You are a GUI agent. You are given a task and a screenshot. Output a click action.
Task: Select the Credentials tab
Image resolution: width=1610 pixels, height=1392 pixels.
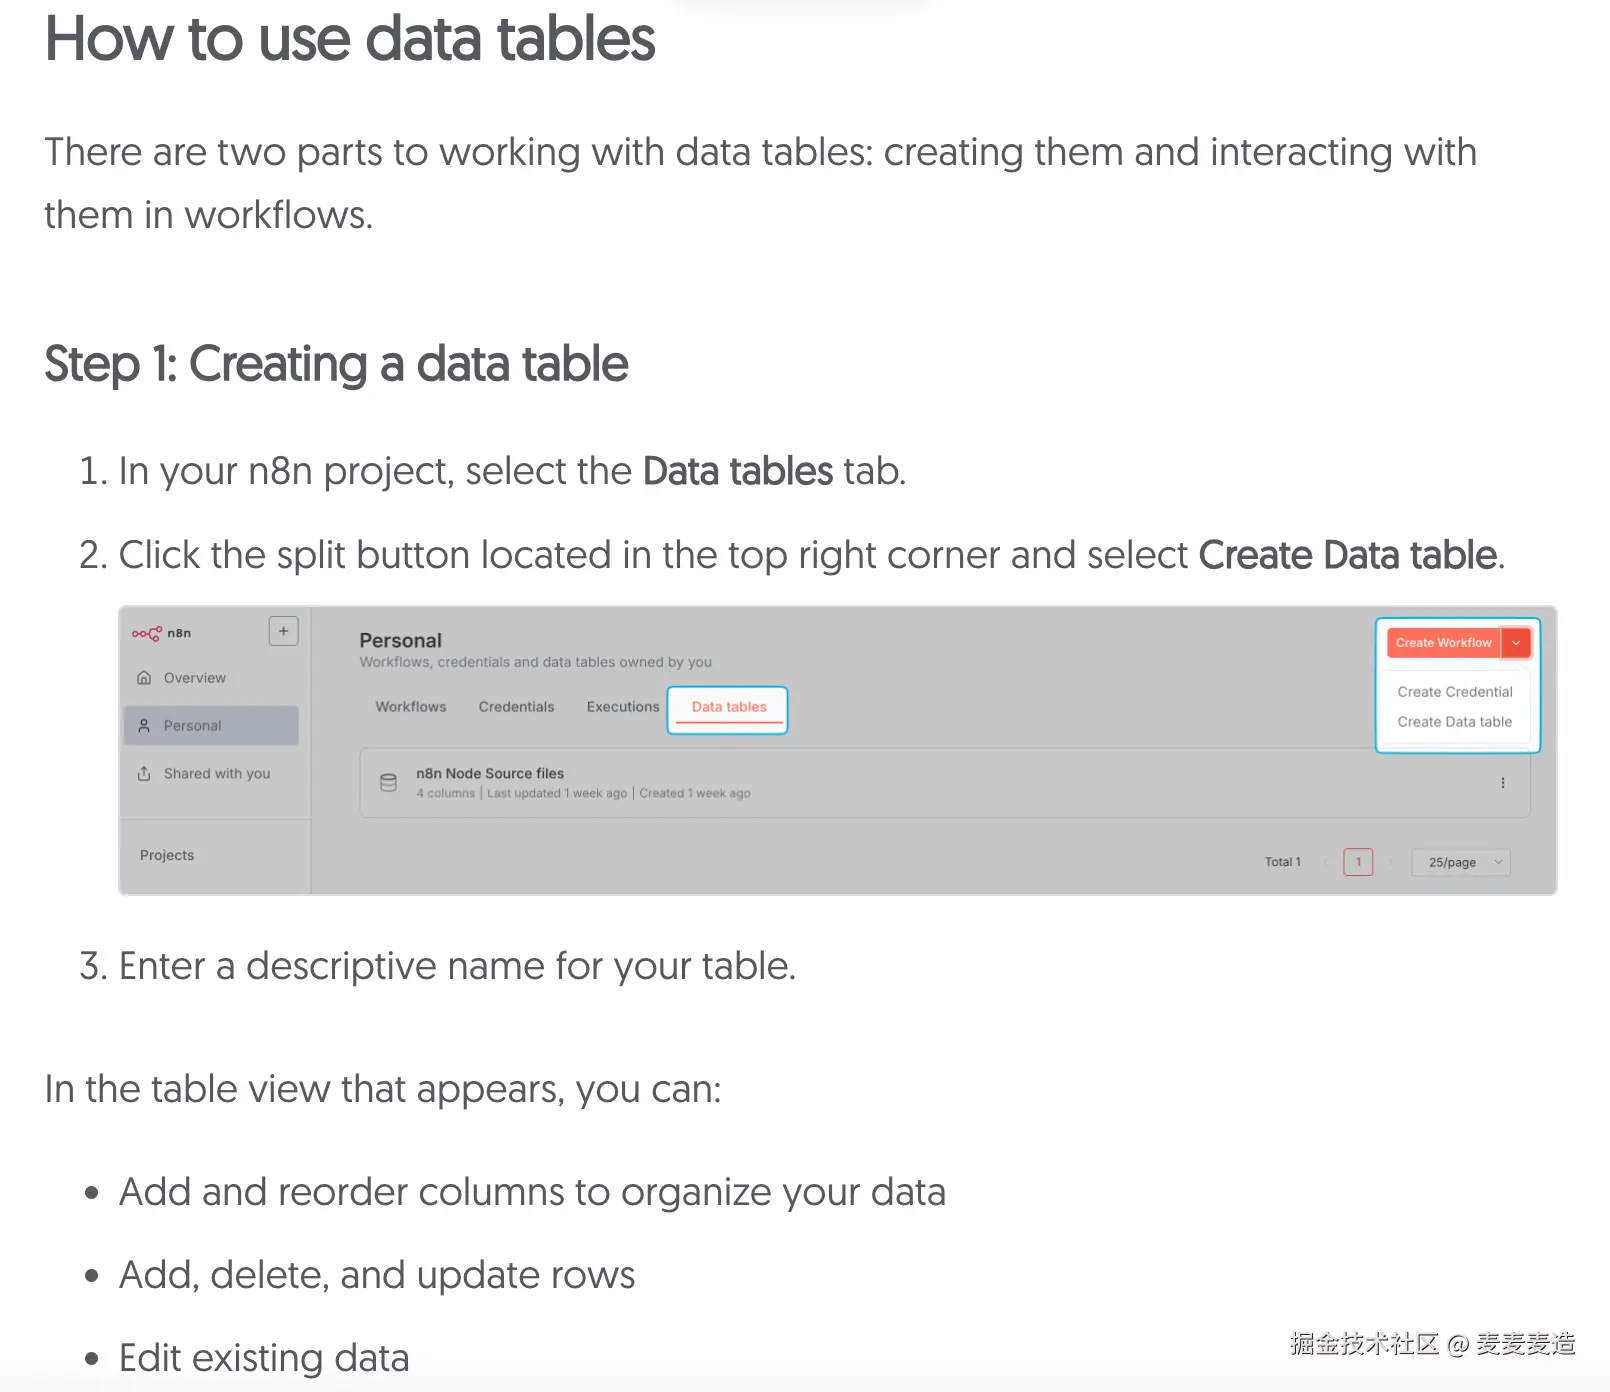(x=516, y=707)
